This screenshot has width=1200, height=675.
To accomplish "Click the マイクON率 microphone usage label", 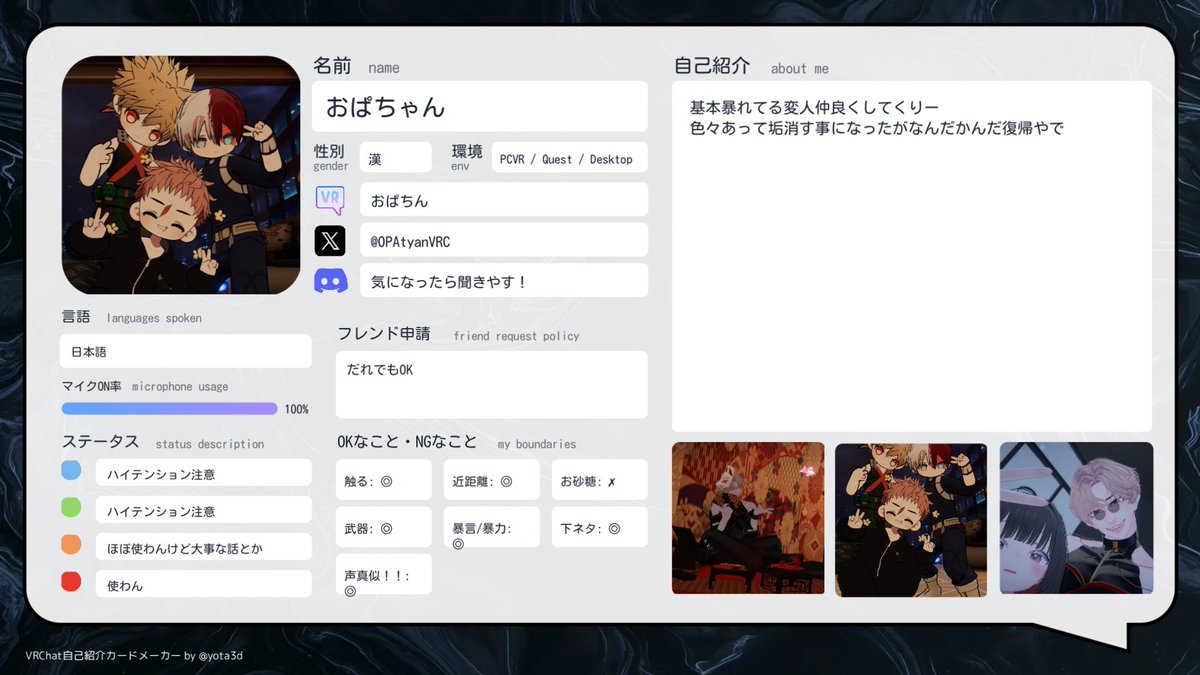I will [x=145, y=386].
